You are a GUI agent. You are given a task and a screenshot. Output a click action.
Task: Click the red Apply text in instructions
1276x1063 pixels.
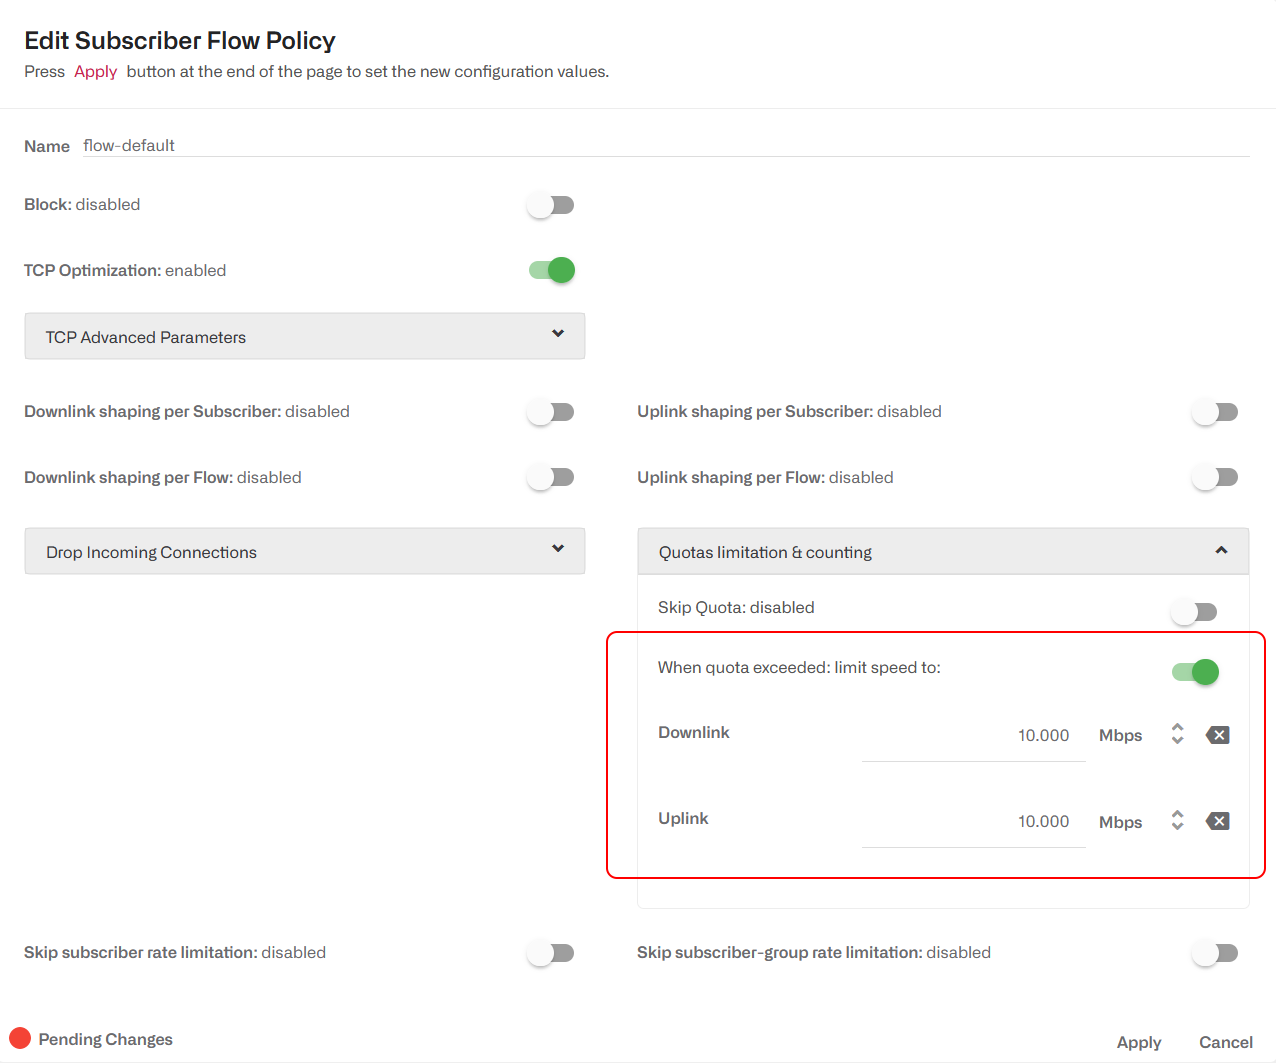(96, 72)
